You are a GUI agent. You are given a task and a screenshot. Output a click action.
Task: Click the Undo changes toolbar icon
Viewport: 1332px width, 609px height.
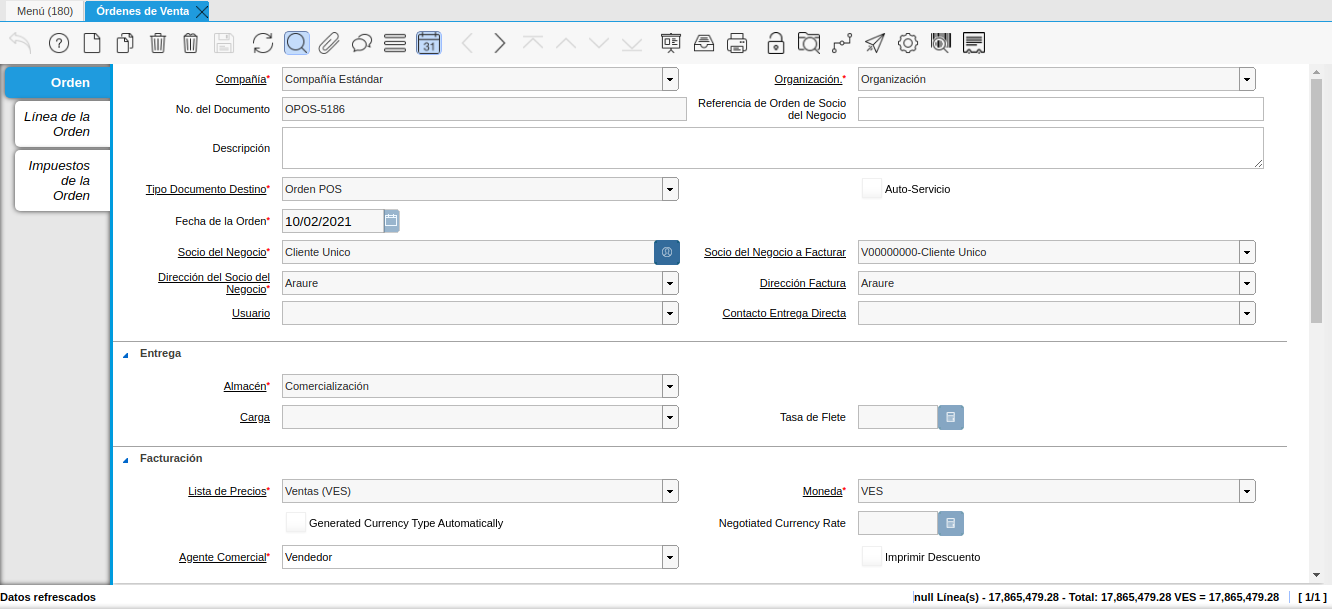pos(20,43)
